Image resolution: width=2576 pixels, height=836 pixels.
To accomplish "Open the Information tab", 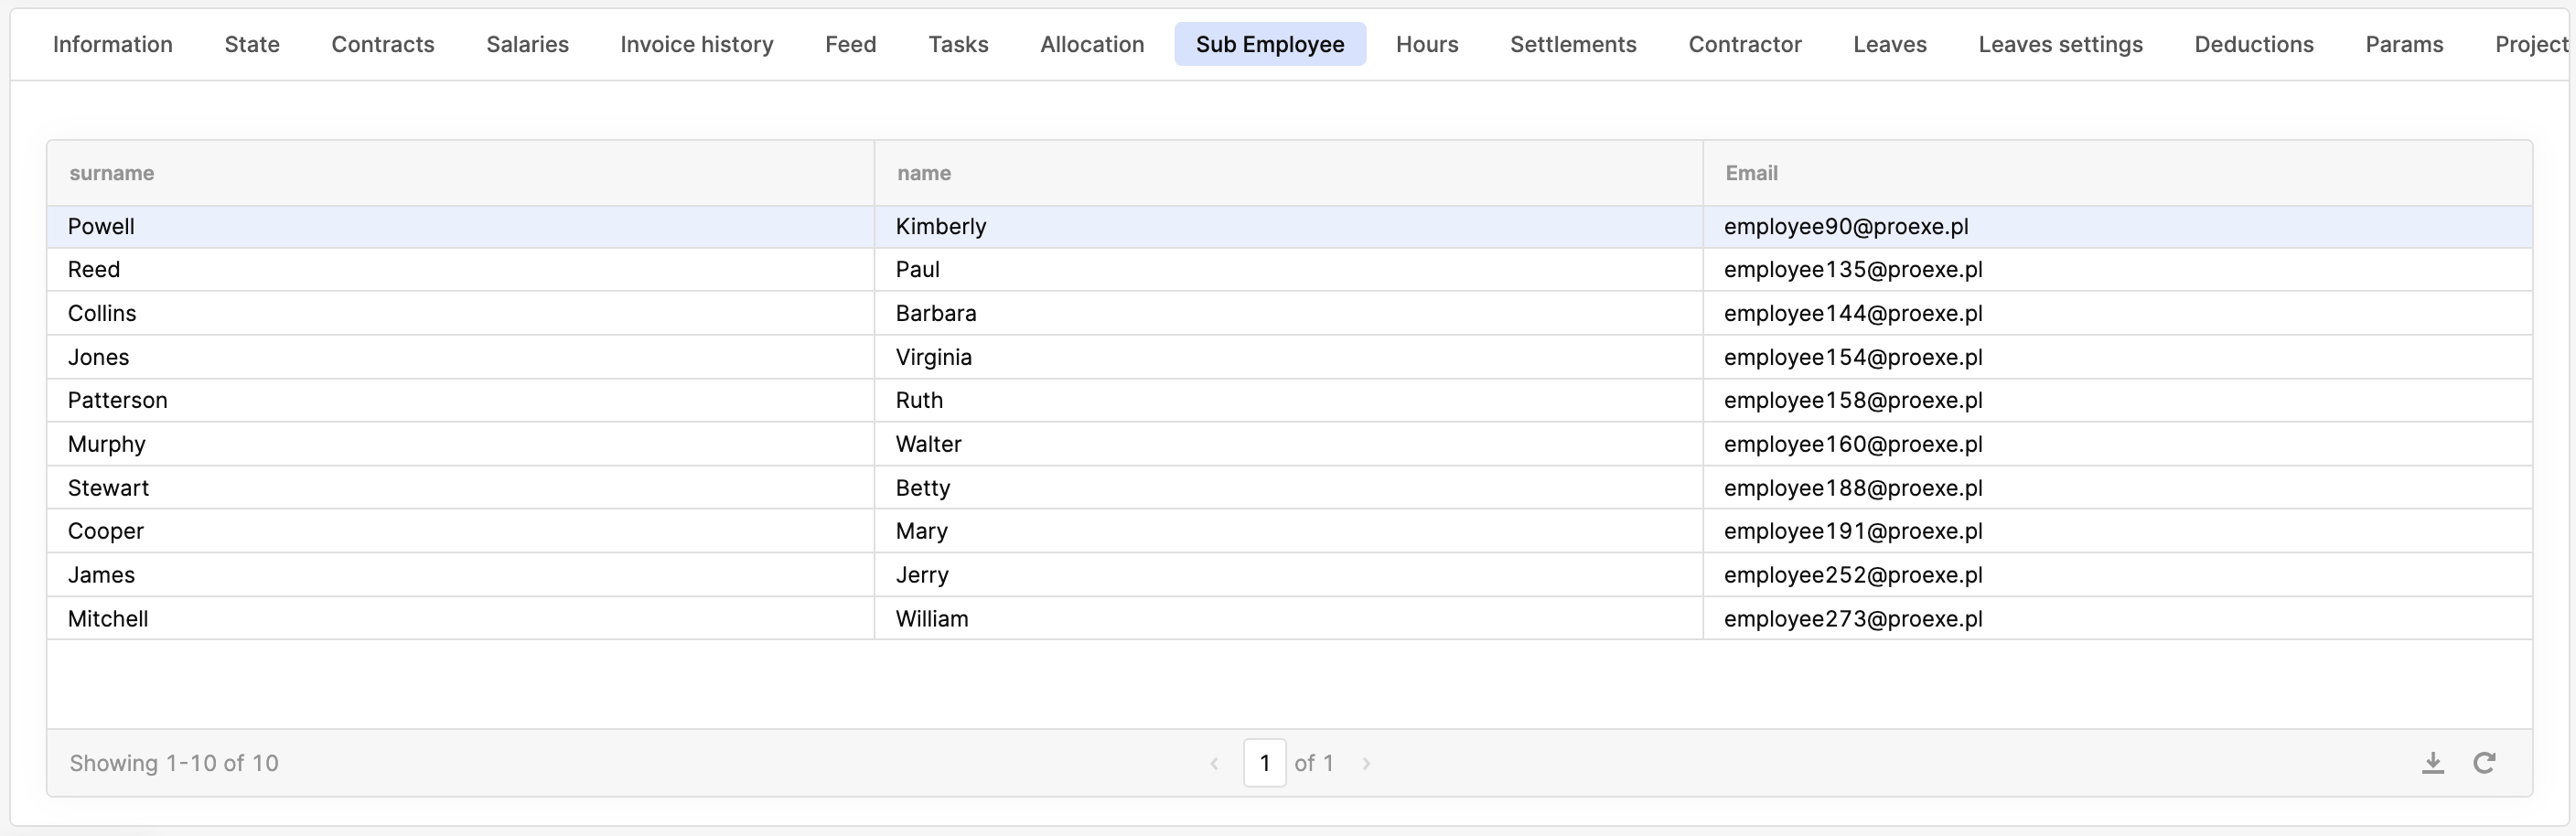I will (x=113, y=44).
